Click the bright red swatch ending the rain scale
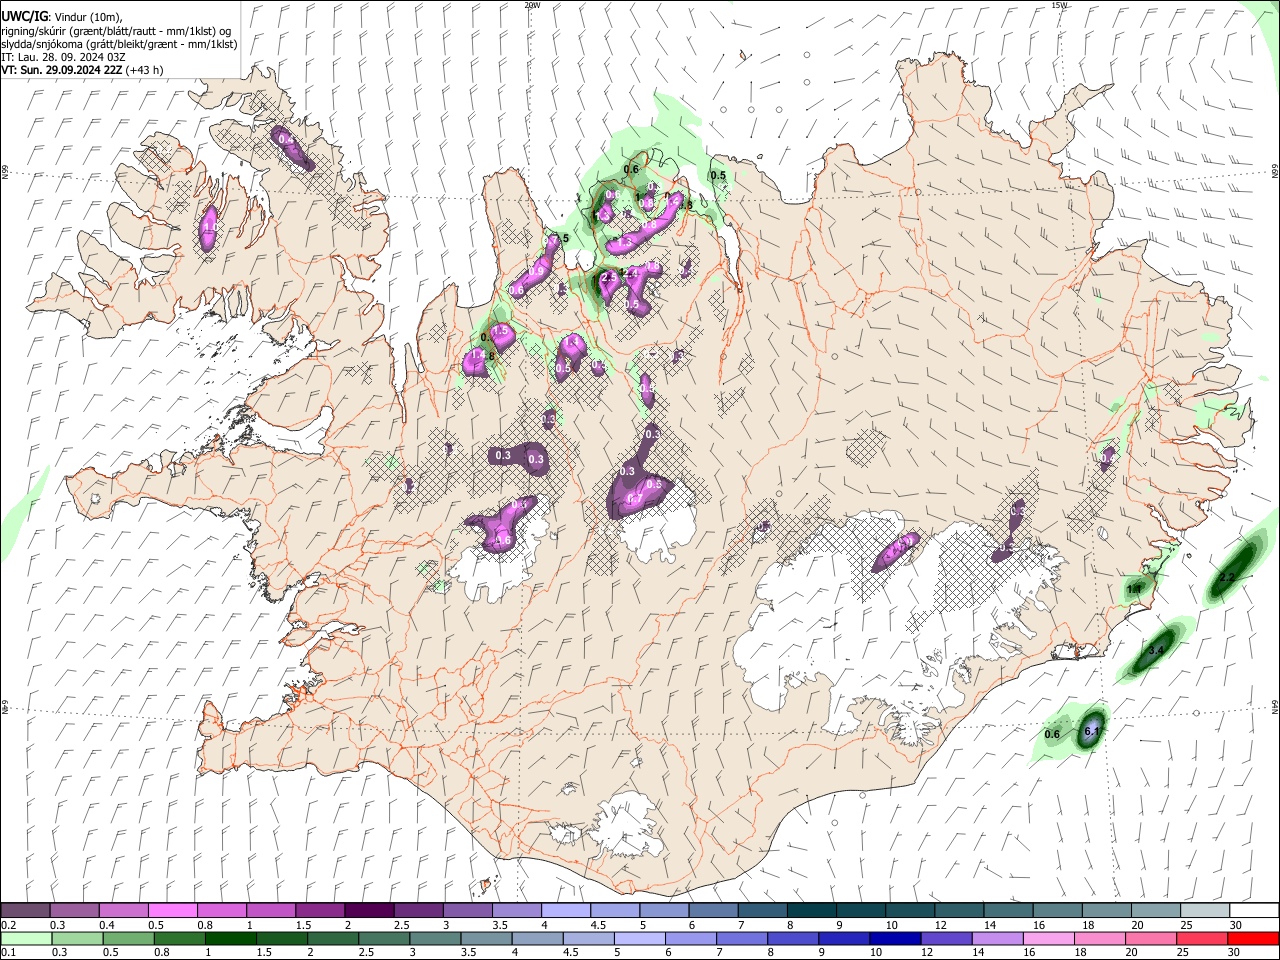This screenshot has width=1280, height=960. (x=1253, y=938)
